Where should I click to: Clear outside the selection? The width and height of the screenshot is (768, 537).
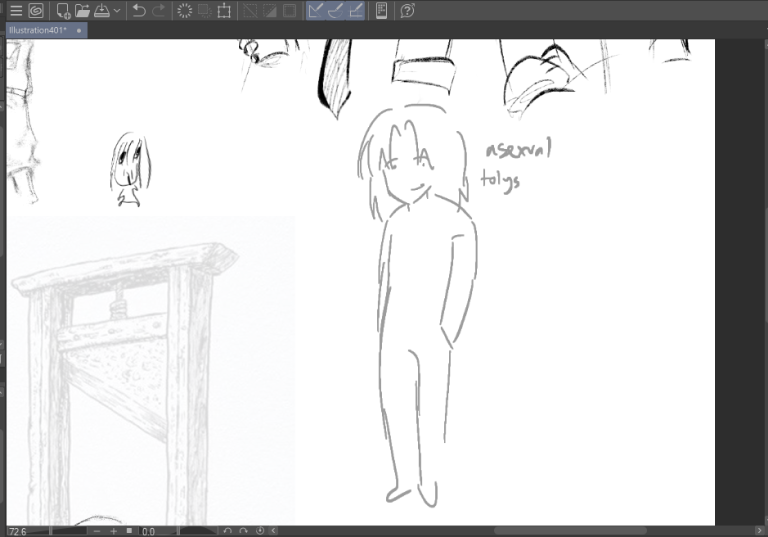point(204,10)
